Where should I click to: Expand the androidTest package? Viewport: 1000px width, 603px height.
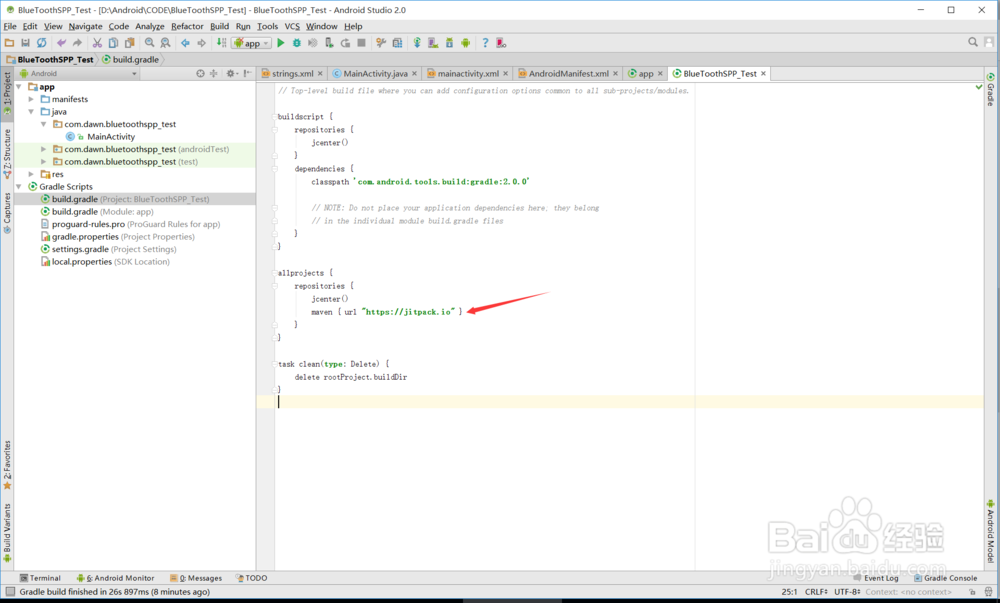(x=43, y=149)
